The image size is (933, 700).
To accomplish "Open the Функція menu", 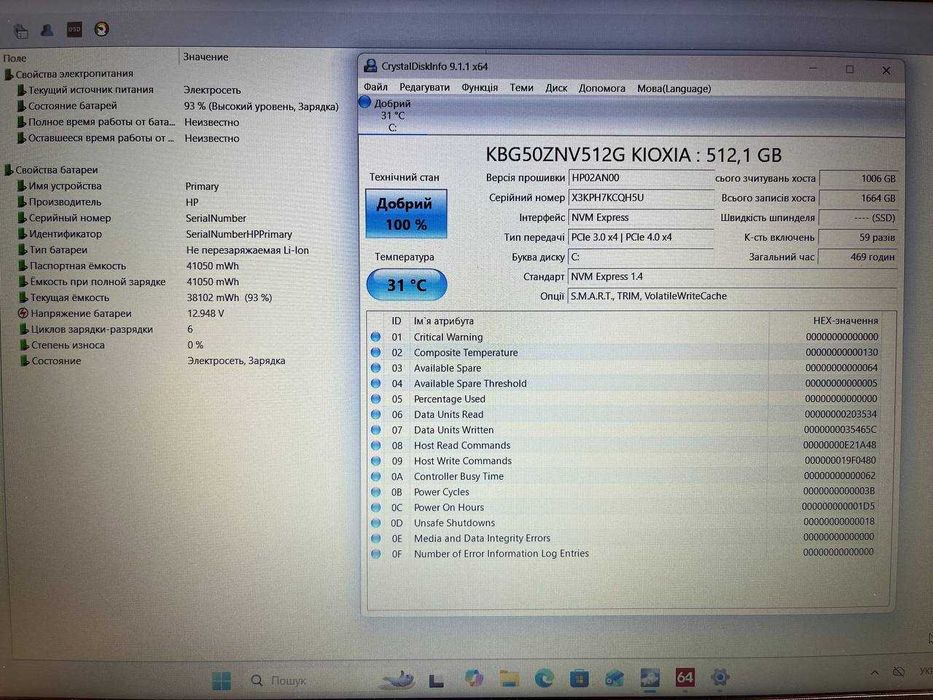I will (x=480, y=88).
